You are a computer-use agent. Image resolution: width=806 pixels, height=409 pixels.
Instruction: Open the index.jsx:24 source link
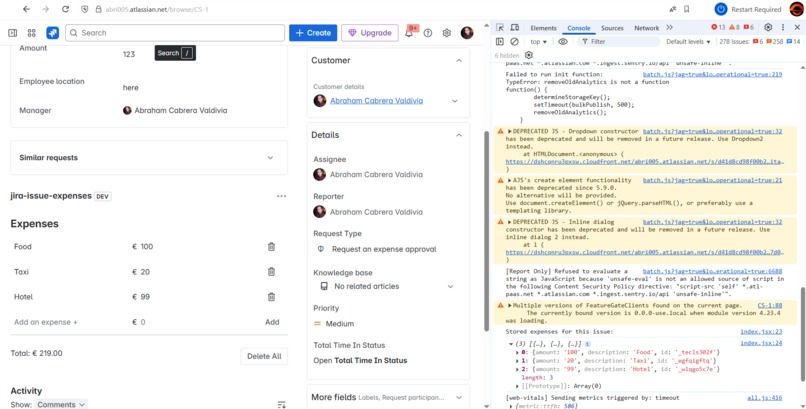point(761,343)
